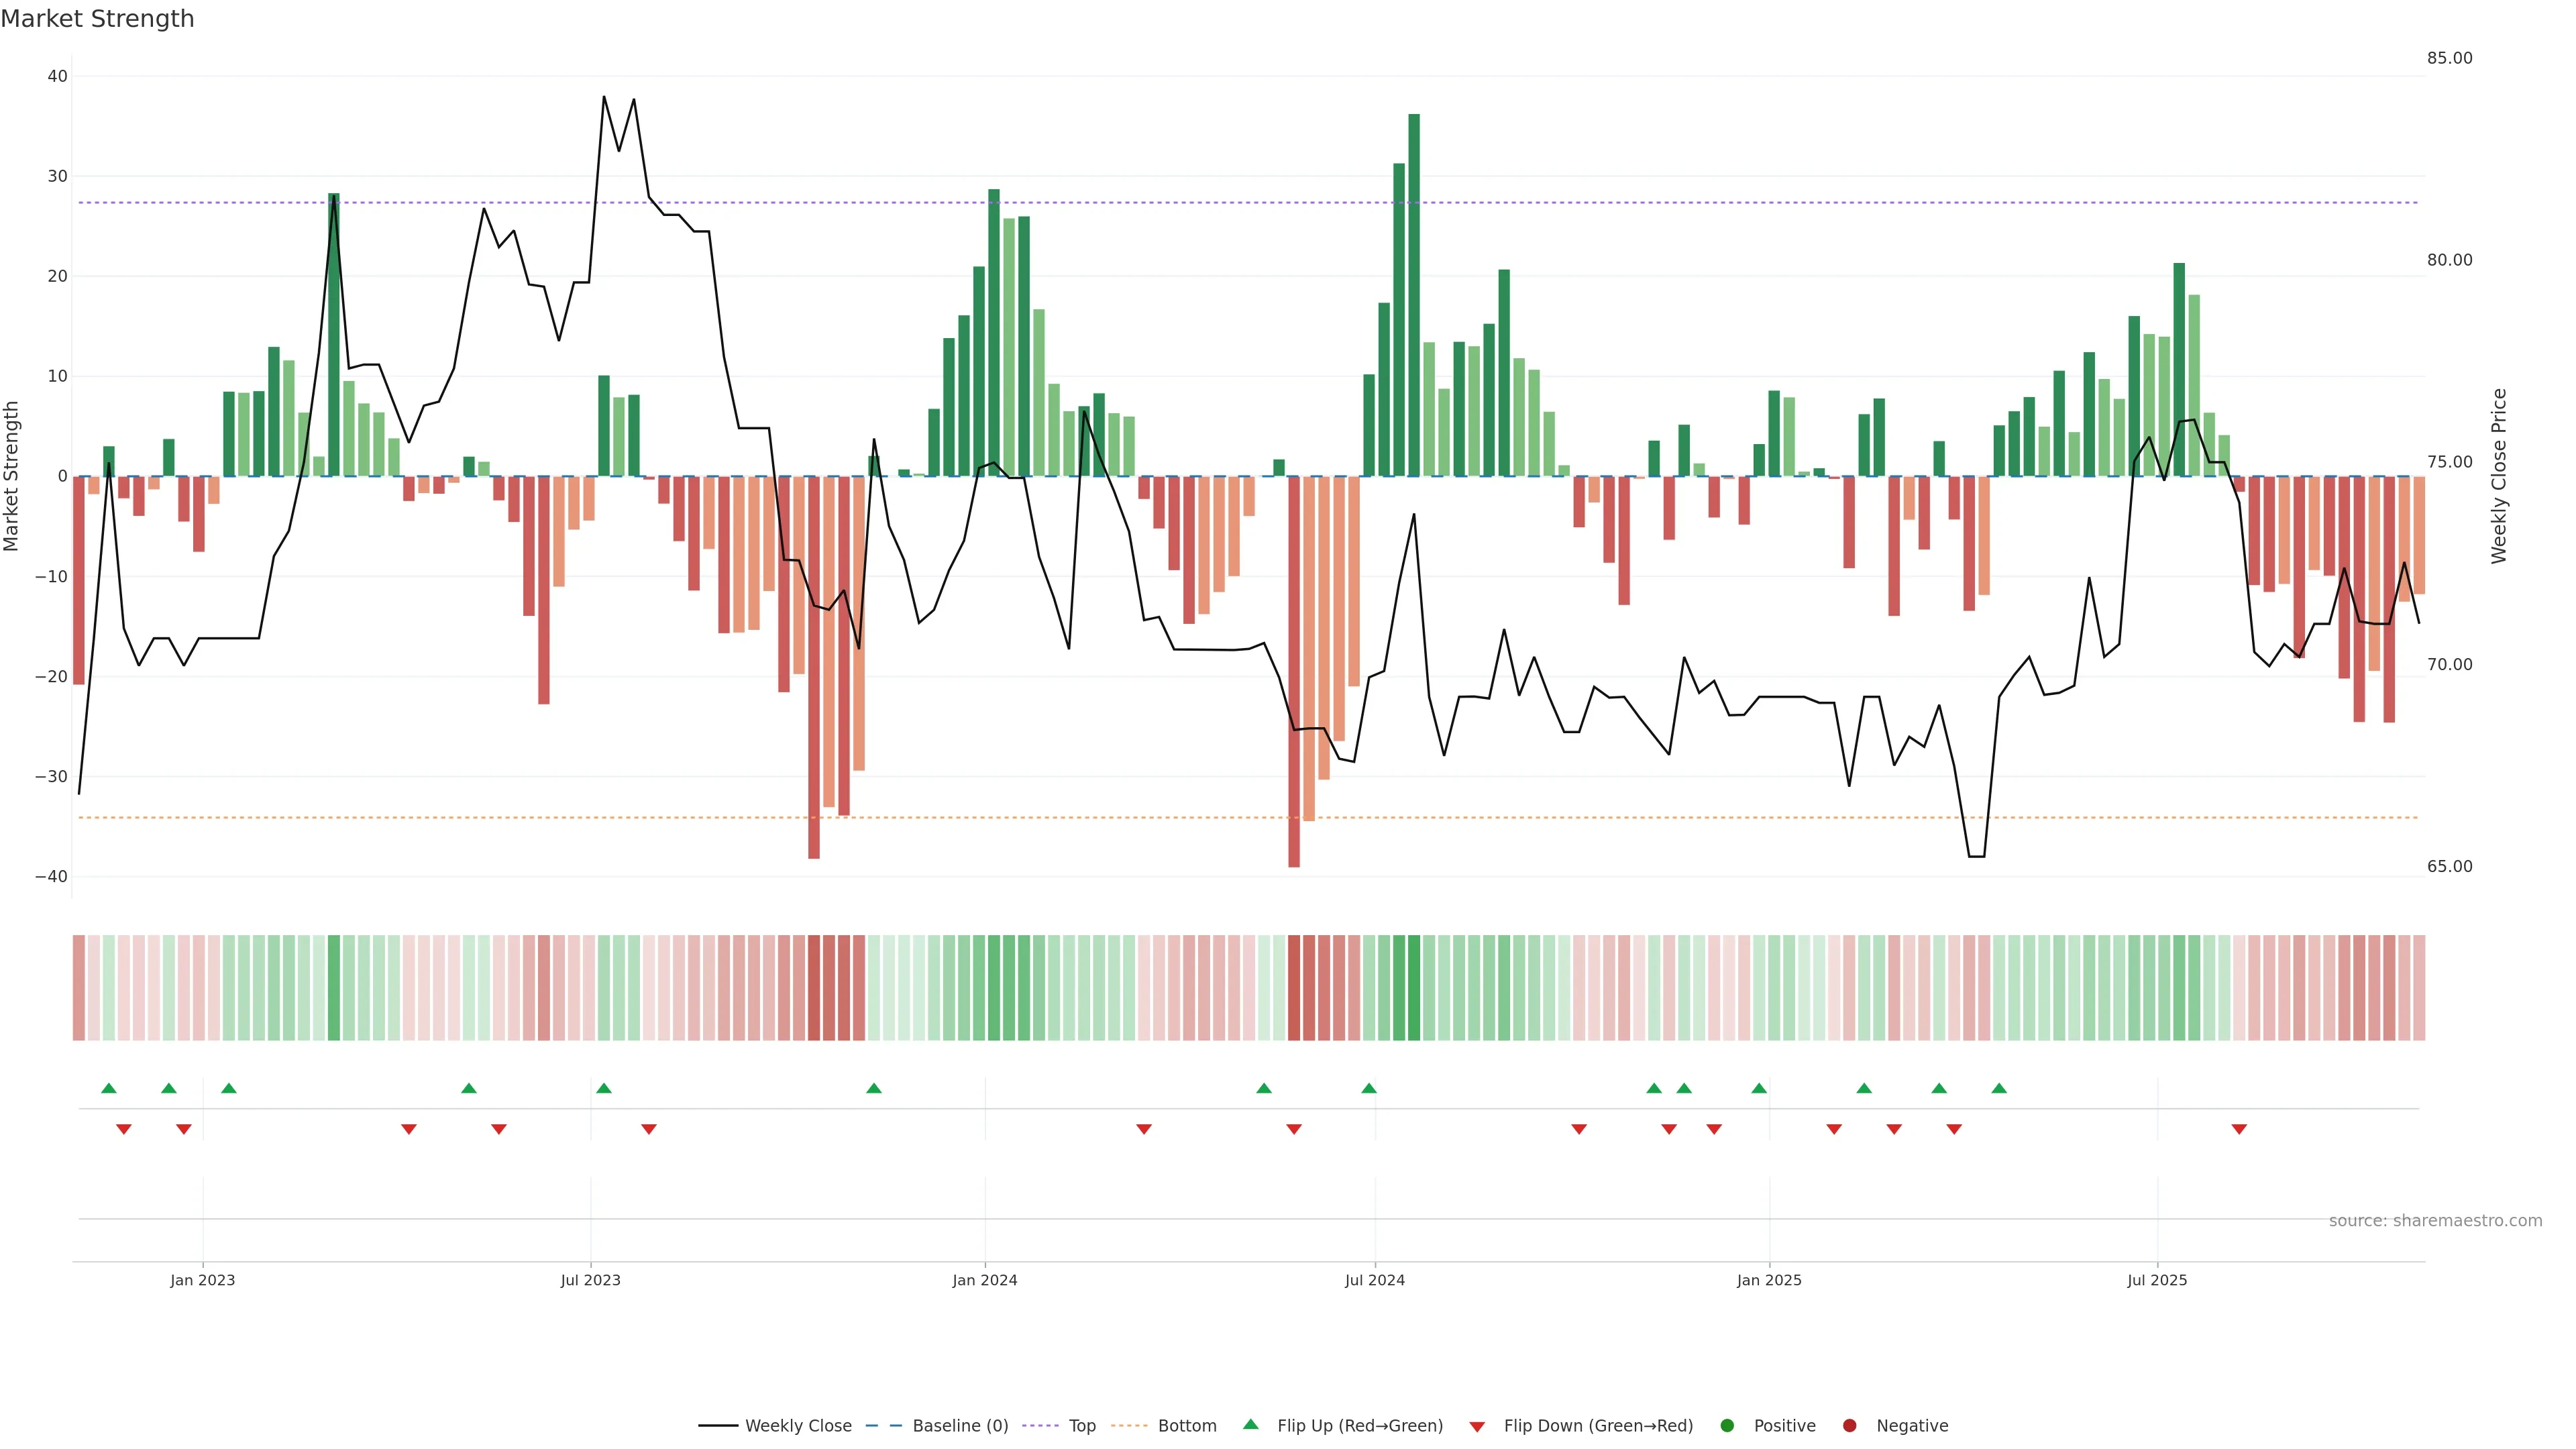This screenshot has width=2576, height=1449.
Task: Click the source: sharemaestro.com text
Action: (x=2435, y=1221)
